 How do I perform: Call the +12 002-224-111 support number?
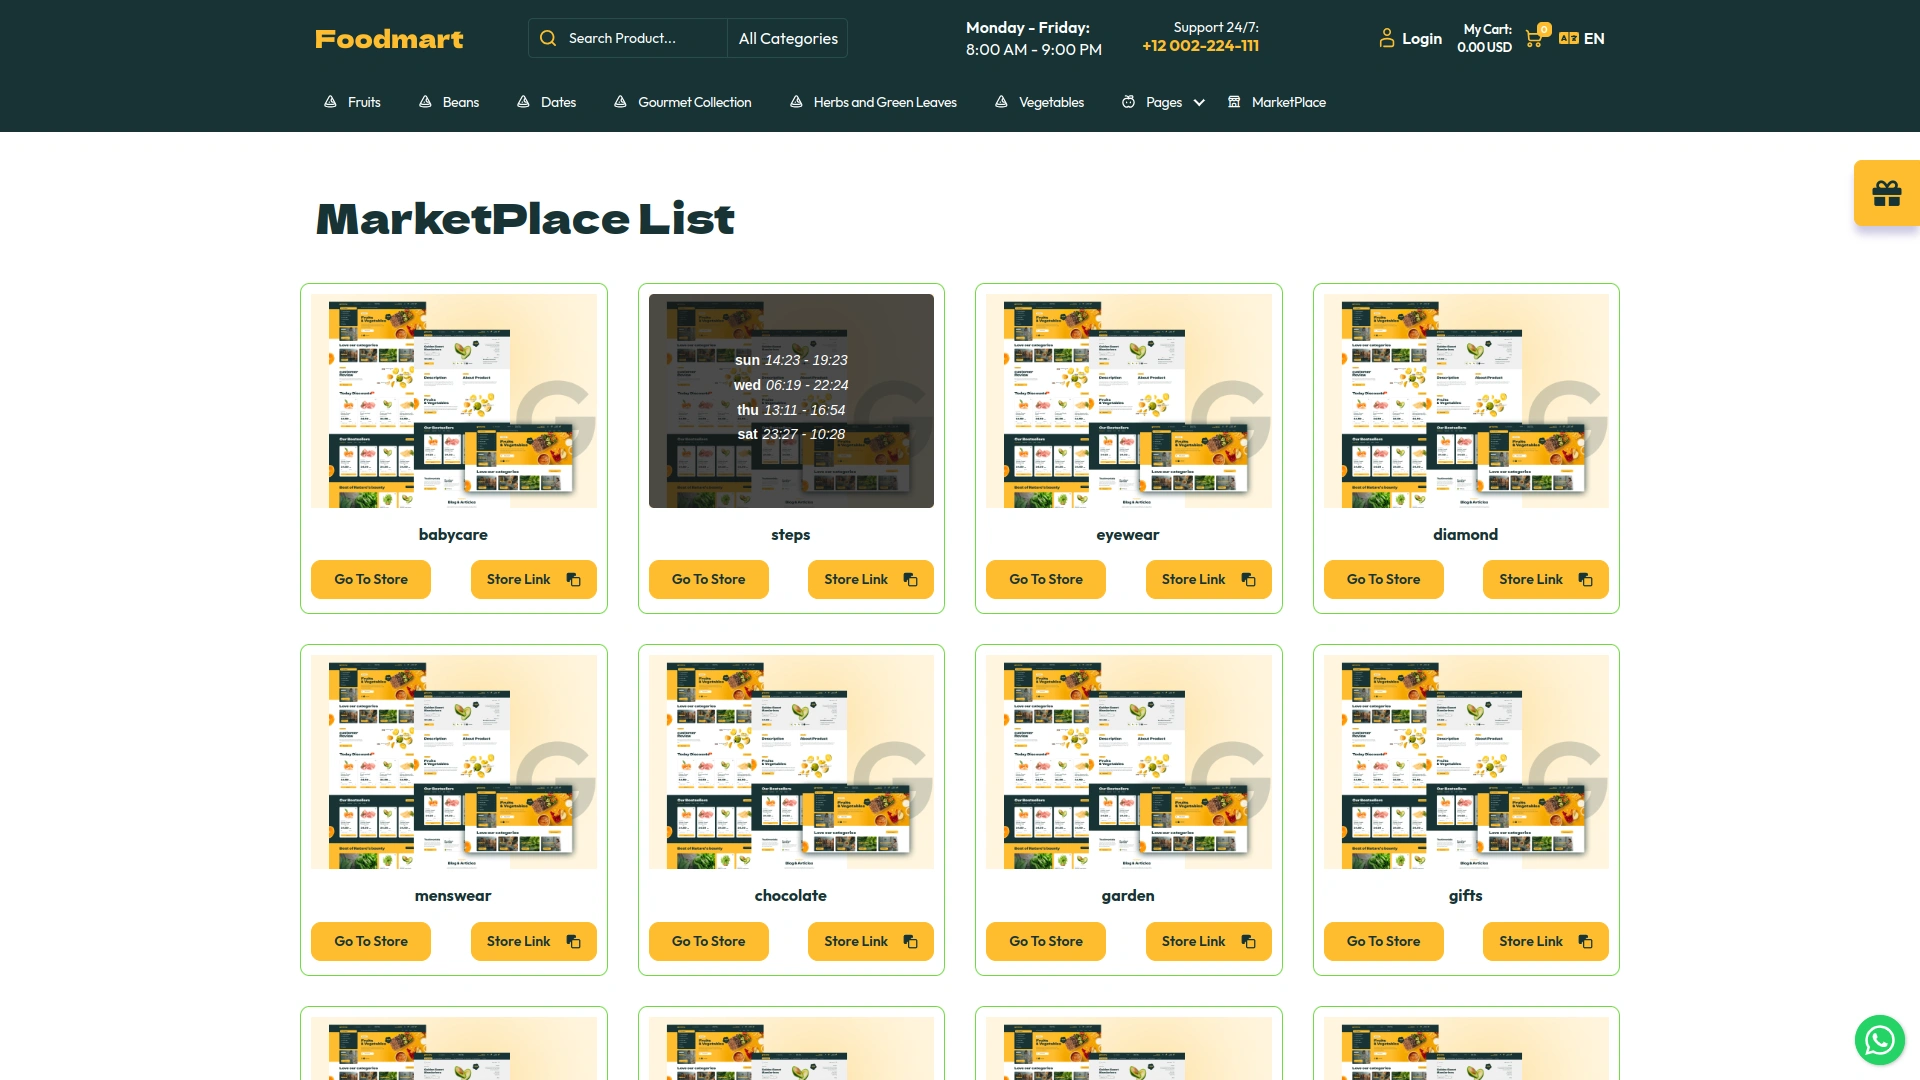(x=1200, y=46)
